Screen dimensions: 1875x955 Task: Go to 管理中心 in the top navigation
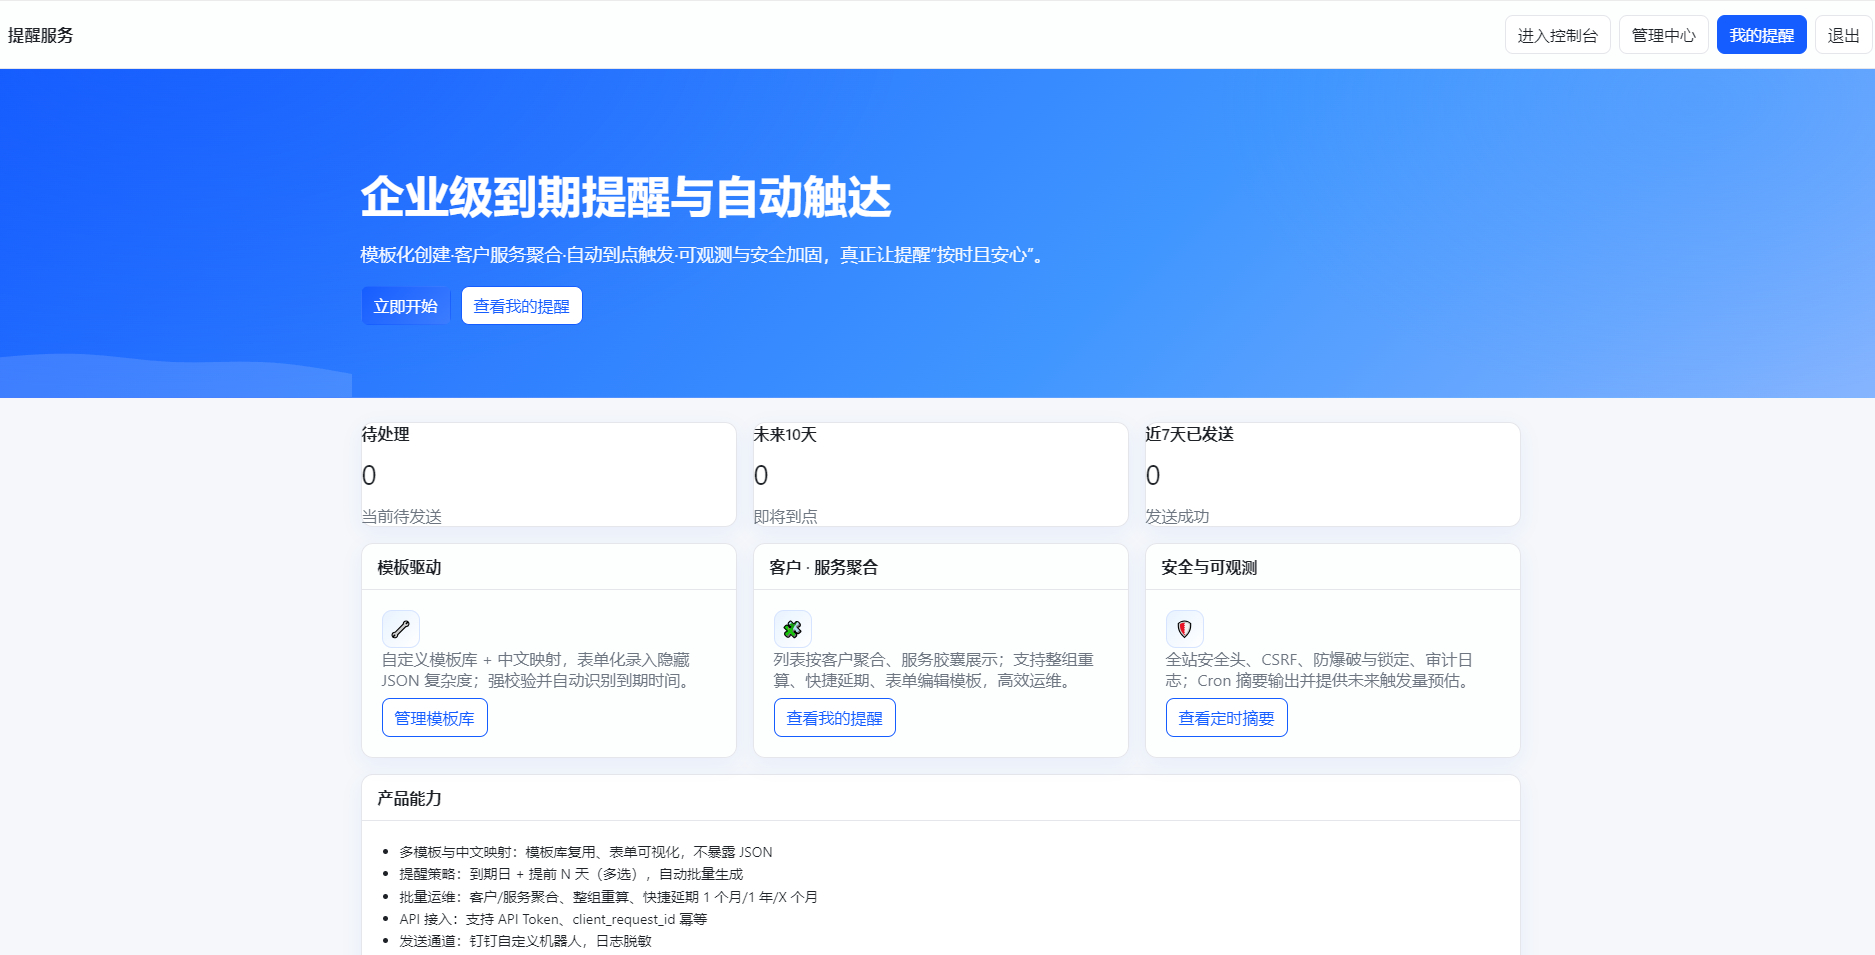click(x=1663, y=35)
